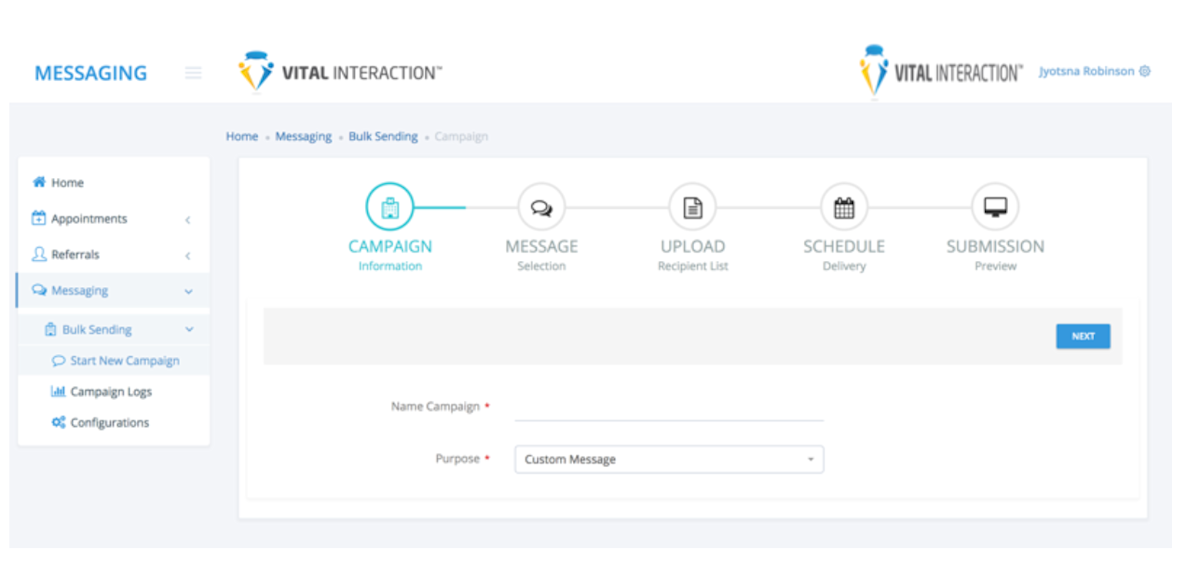Click the MESSAGING header title

[91, 73]
